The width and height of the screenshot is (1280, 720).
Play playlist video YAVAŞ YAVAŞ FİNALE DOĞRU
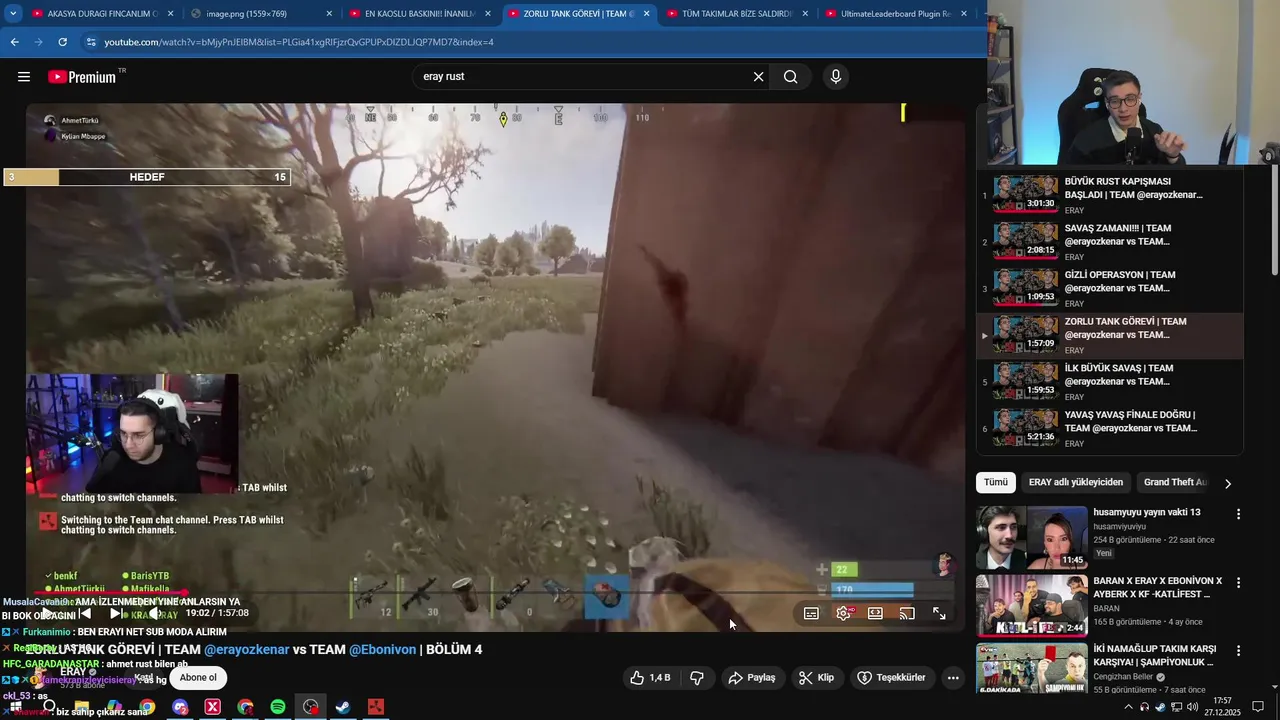click(1110, 428)
